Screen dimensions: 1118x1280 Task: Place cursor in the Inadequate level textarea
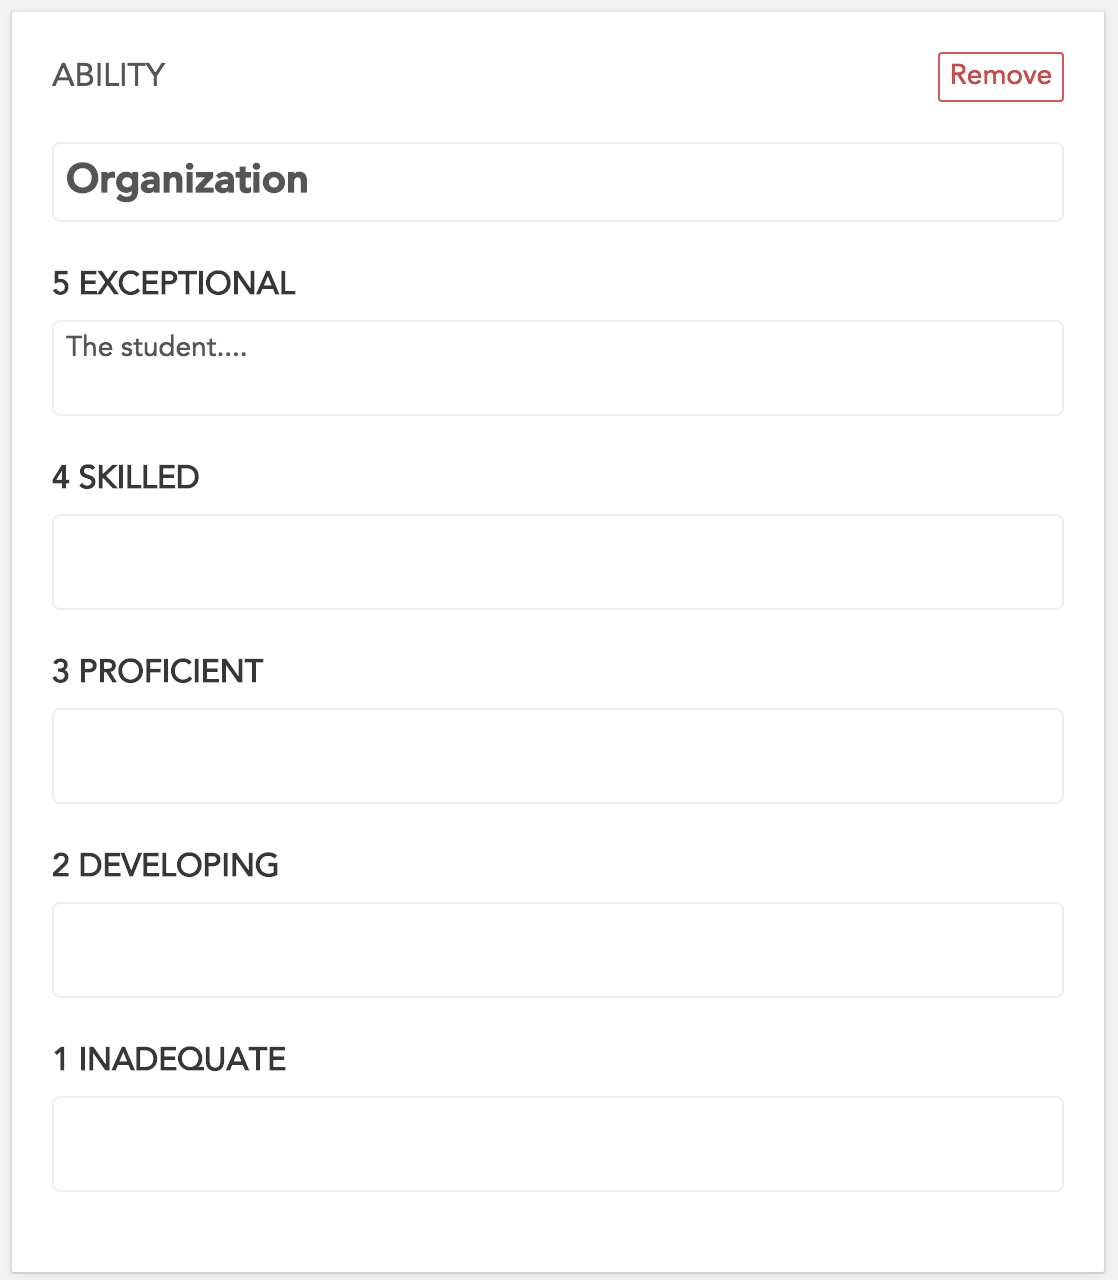tap(557, 1144)
